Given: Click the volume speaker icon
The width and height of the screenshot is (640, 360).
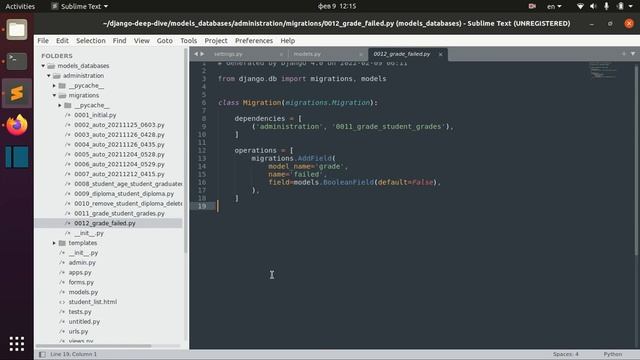Looking at the screenshot, I should 593,6.
